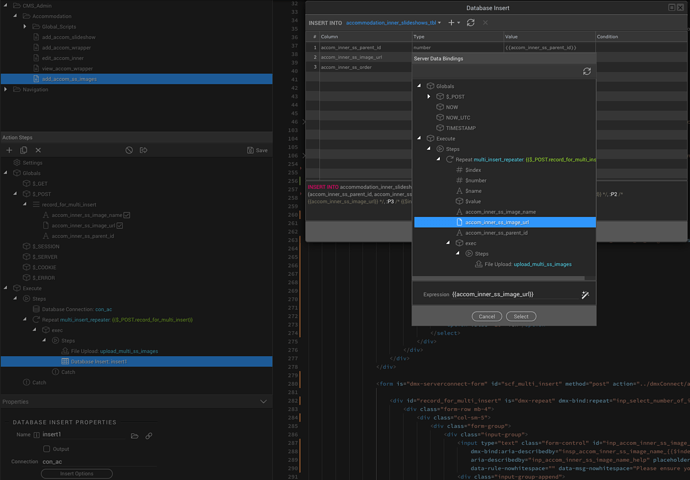Select Database Insert: insert1 step
This screenshot has width=690, height=480.
coord(136,361)
